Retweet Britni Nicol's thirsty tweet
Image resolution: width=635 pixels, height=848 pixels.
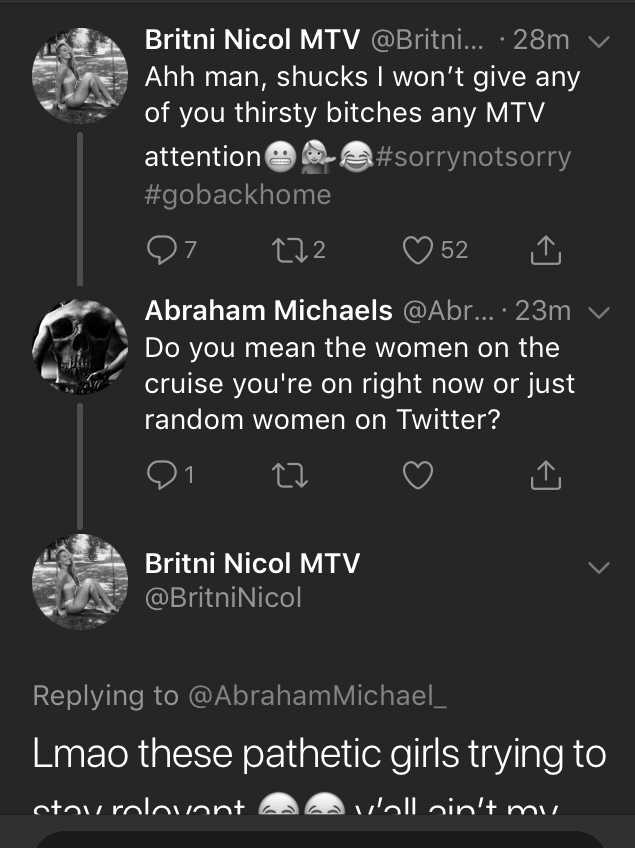click(298, 250)
